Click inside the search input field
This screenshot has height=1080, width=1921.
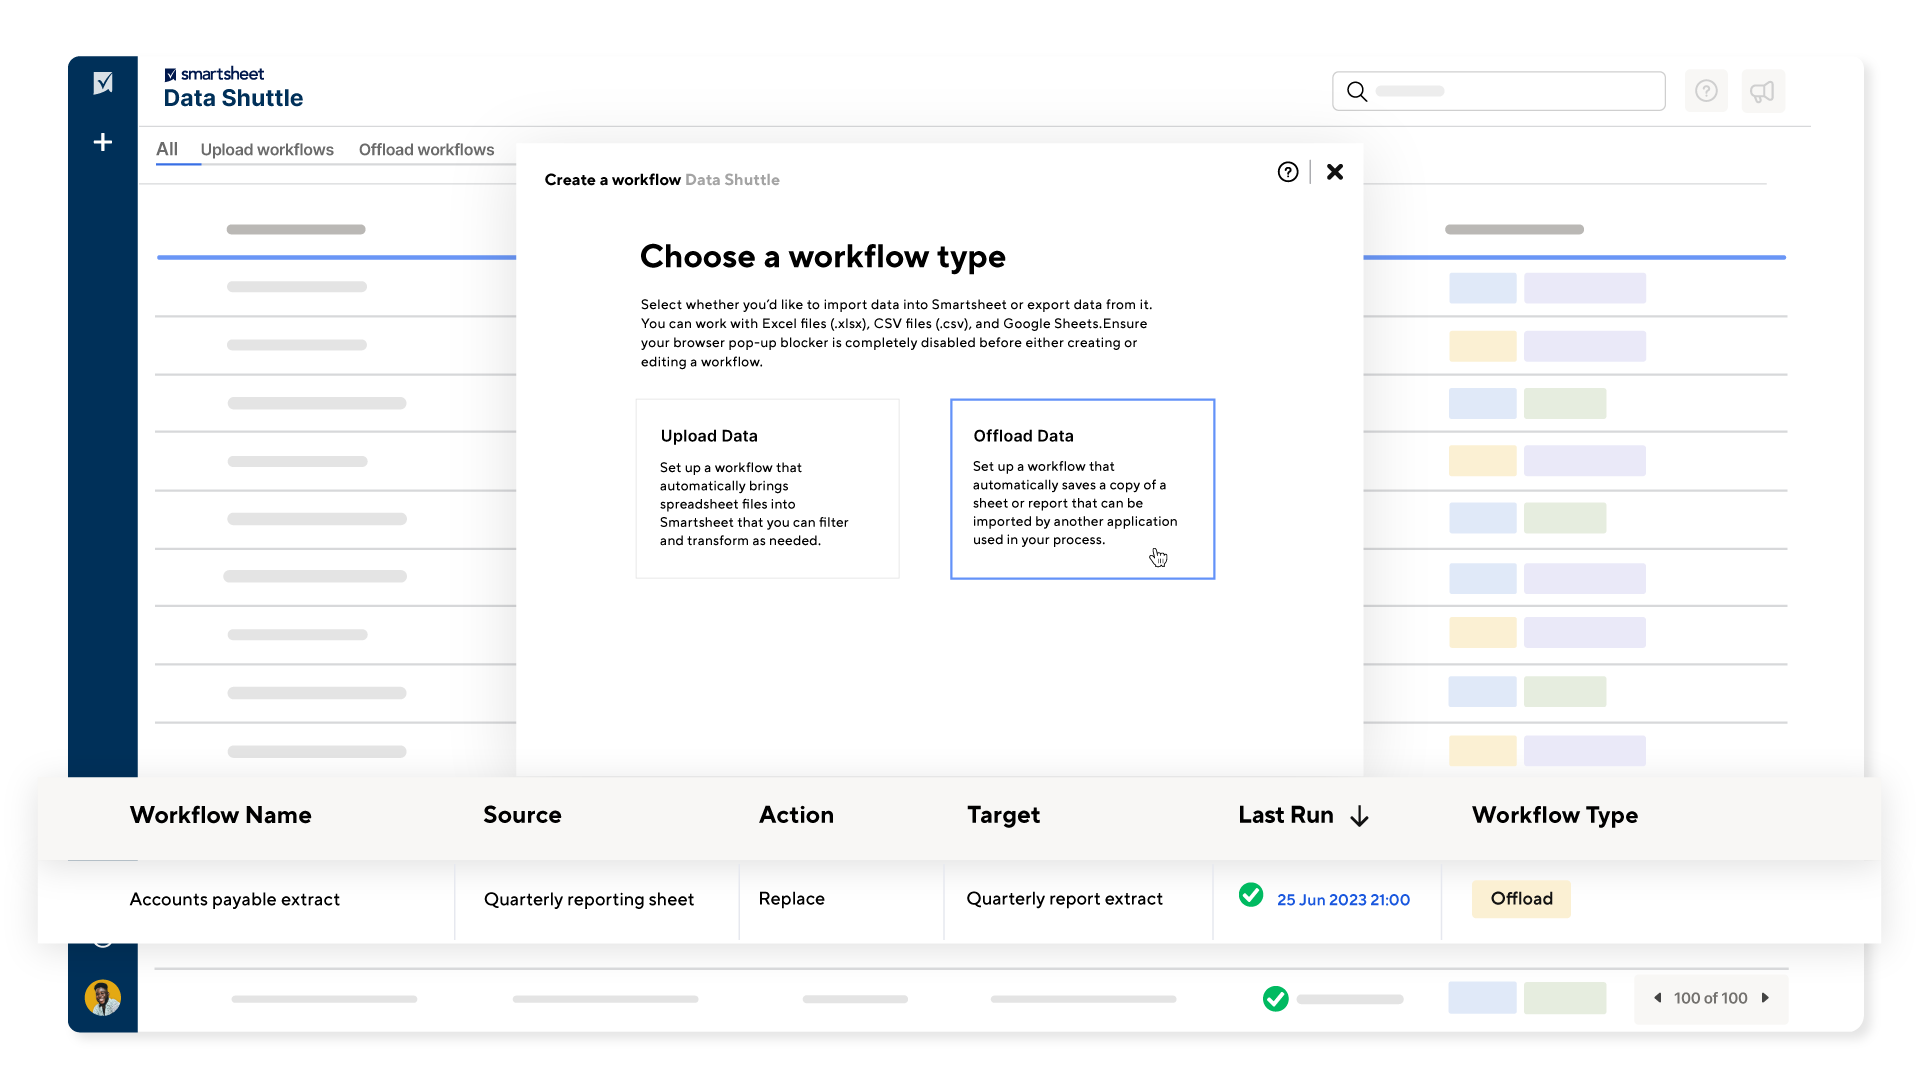pyautogui.click(x=1500, y=91)
